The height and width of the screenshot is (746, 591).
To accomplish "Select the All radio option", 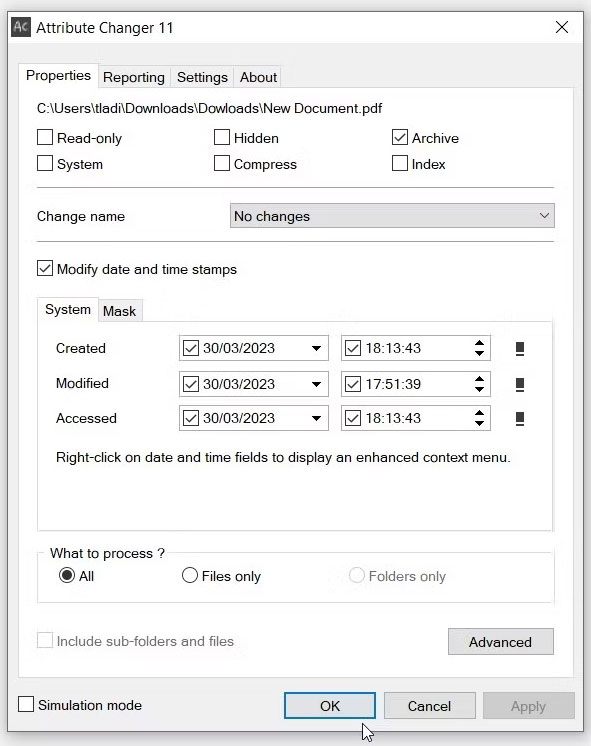I will click(x=67, y=576).
